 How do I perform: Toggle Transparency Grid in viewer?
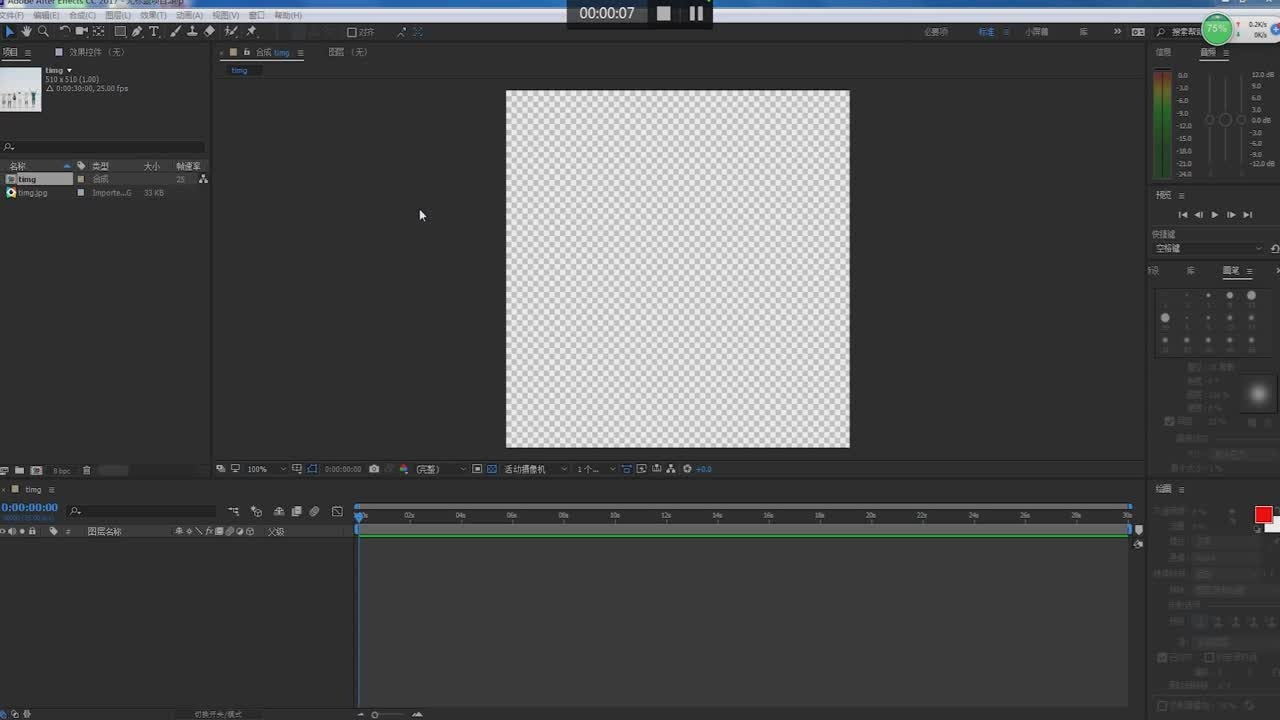coord(492,469)
